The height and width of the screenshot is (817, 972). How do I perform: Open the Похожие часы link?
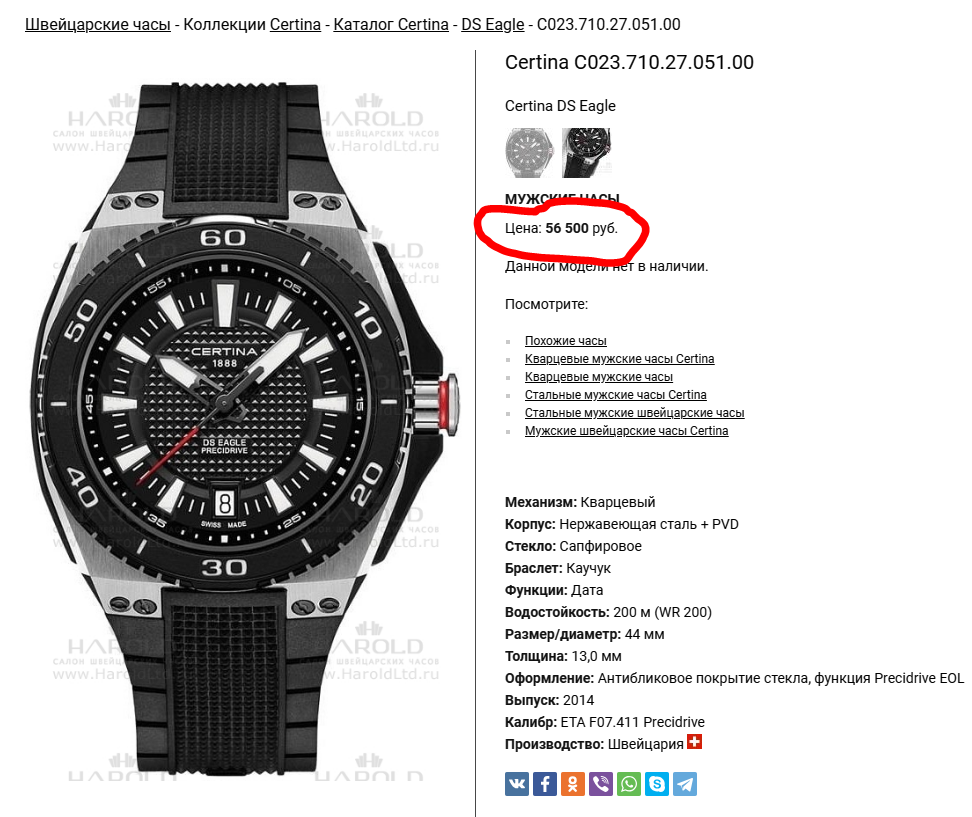565,341
